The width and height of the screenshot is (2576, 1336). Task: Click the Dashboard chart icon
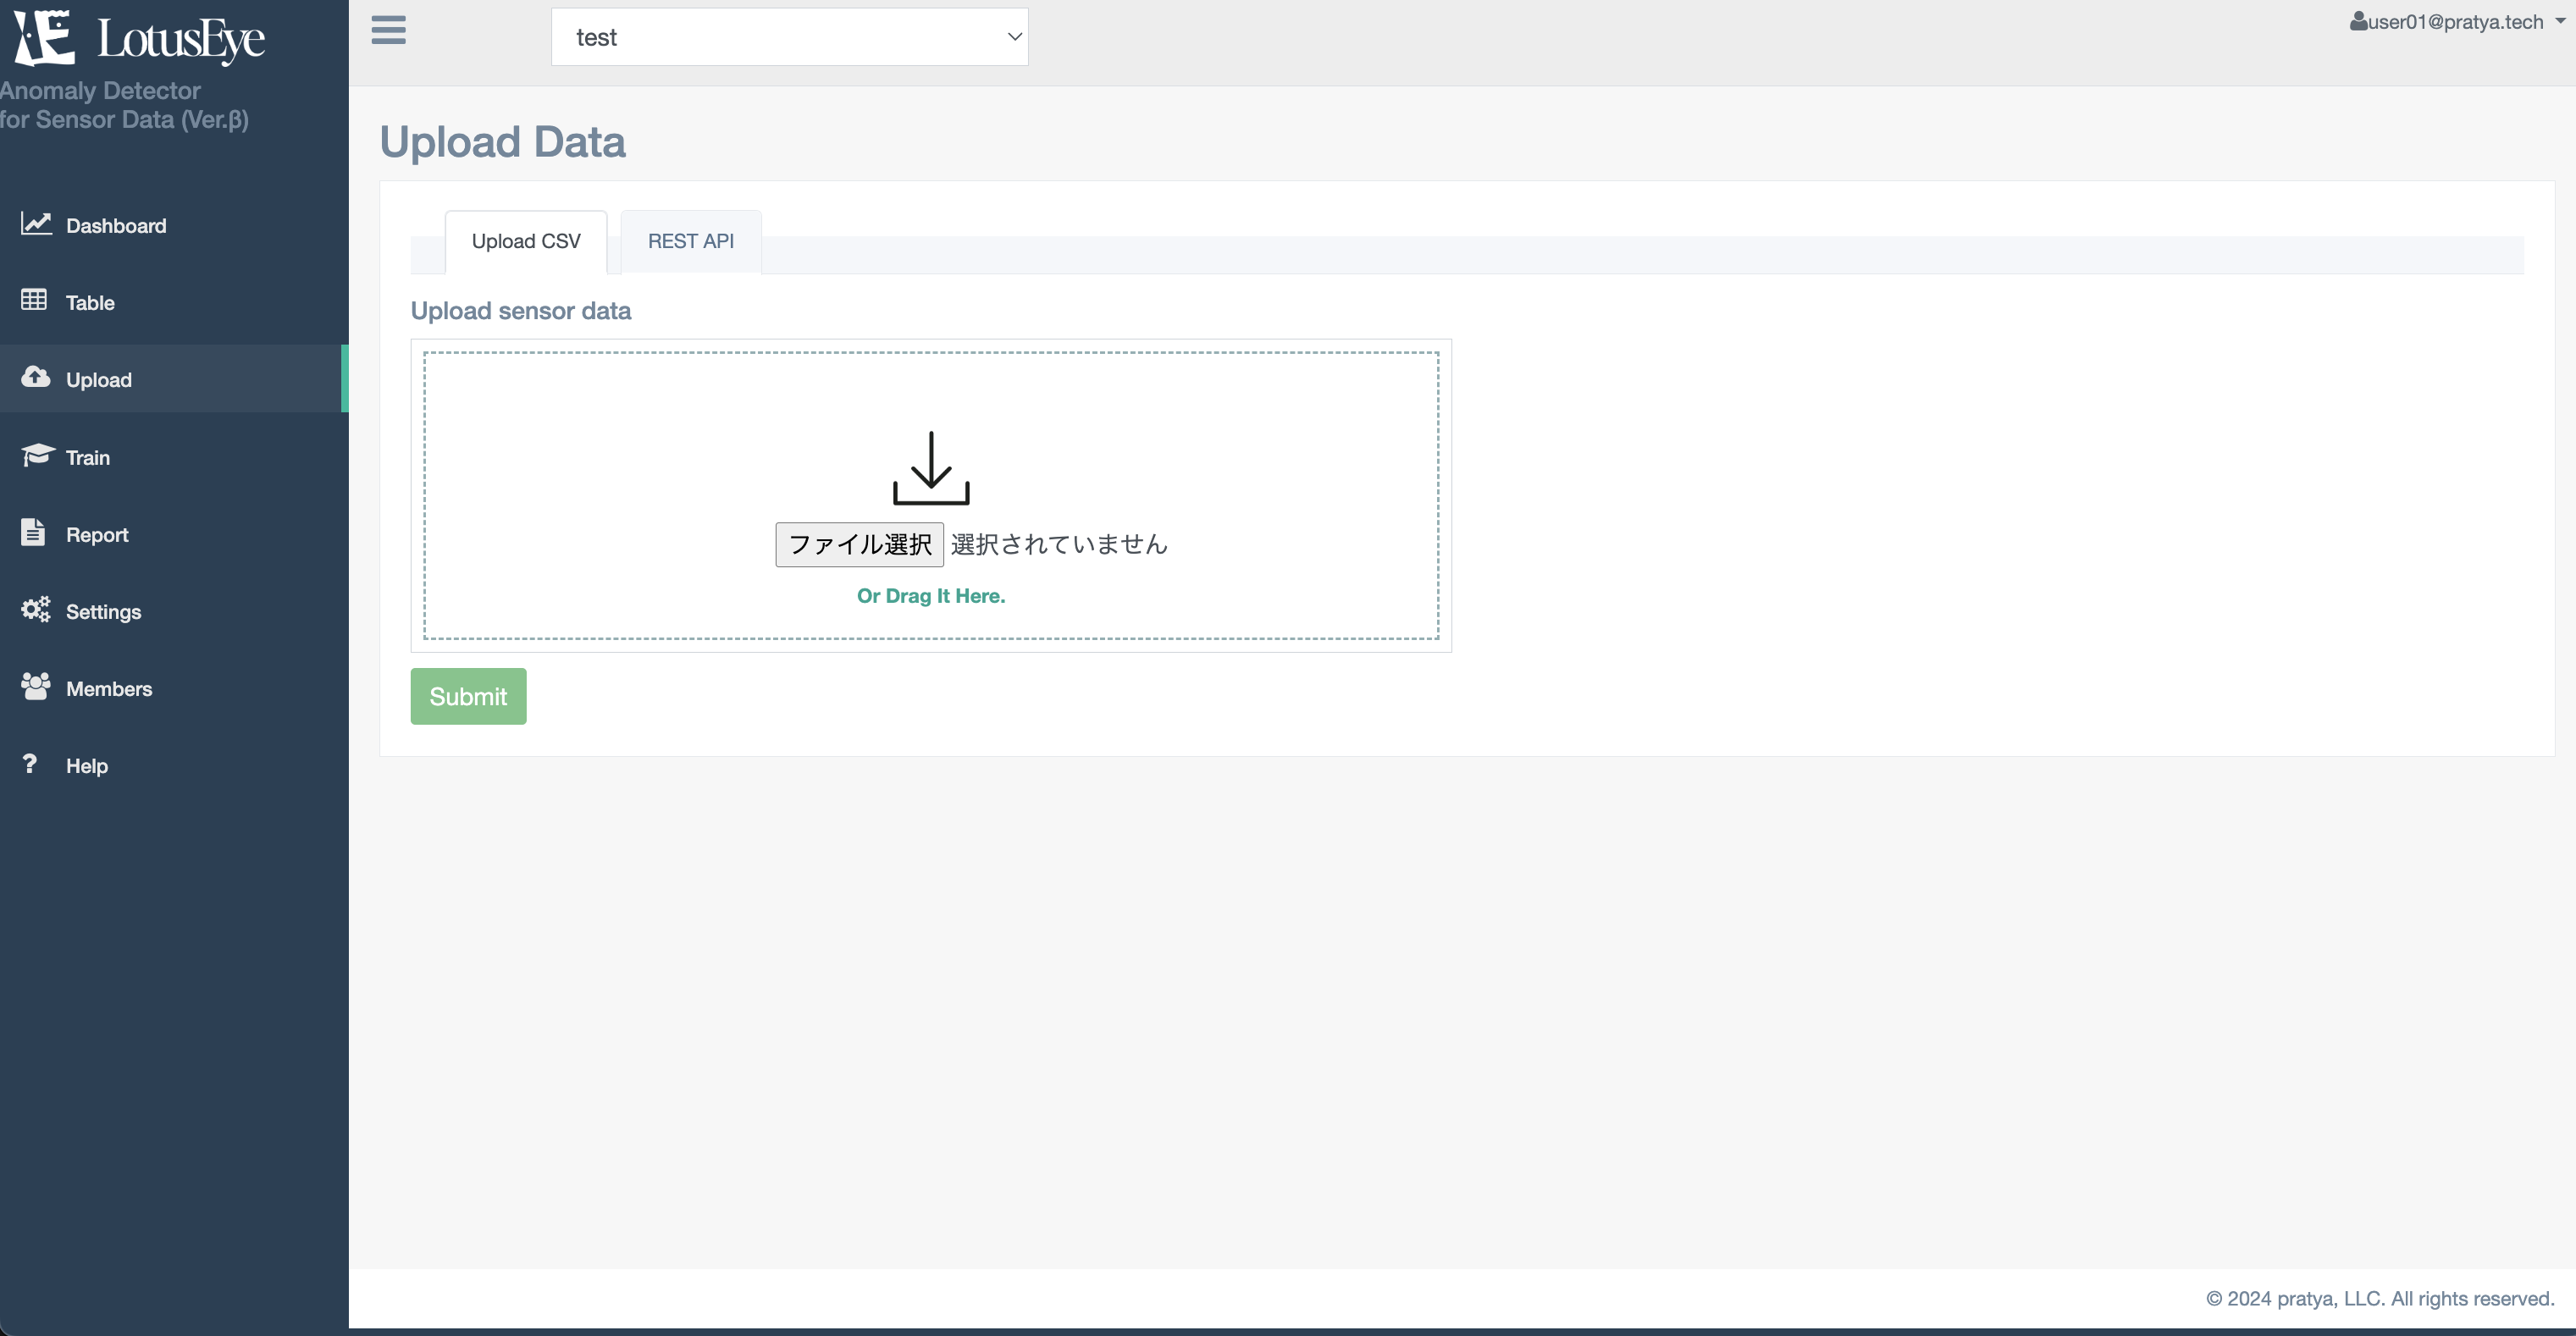pyautogui.click(x=36, y=224)
